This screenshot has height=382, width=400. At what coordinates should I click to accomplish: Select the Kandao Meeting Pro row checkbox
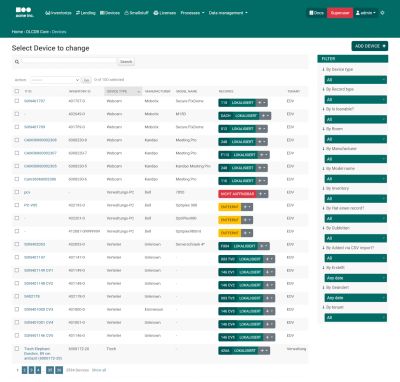17,166
